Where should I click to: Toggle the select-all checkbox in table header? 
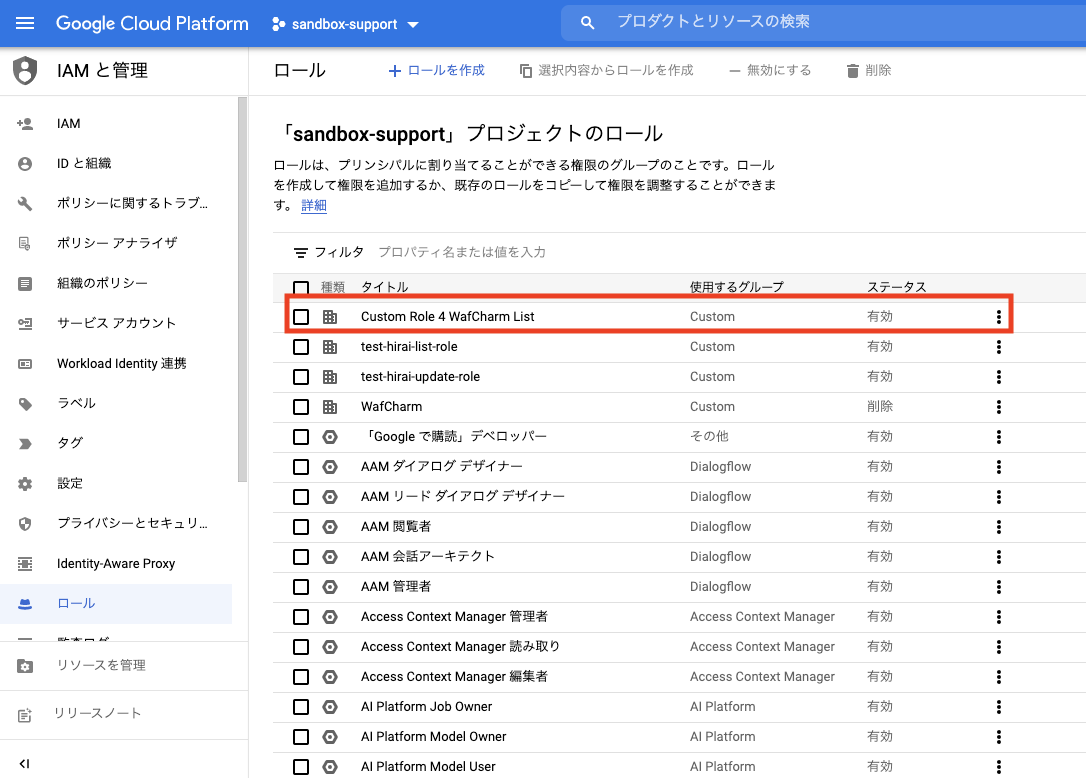[301, 288]
